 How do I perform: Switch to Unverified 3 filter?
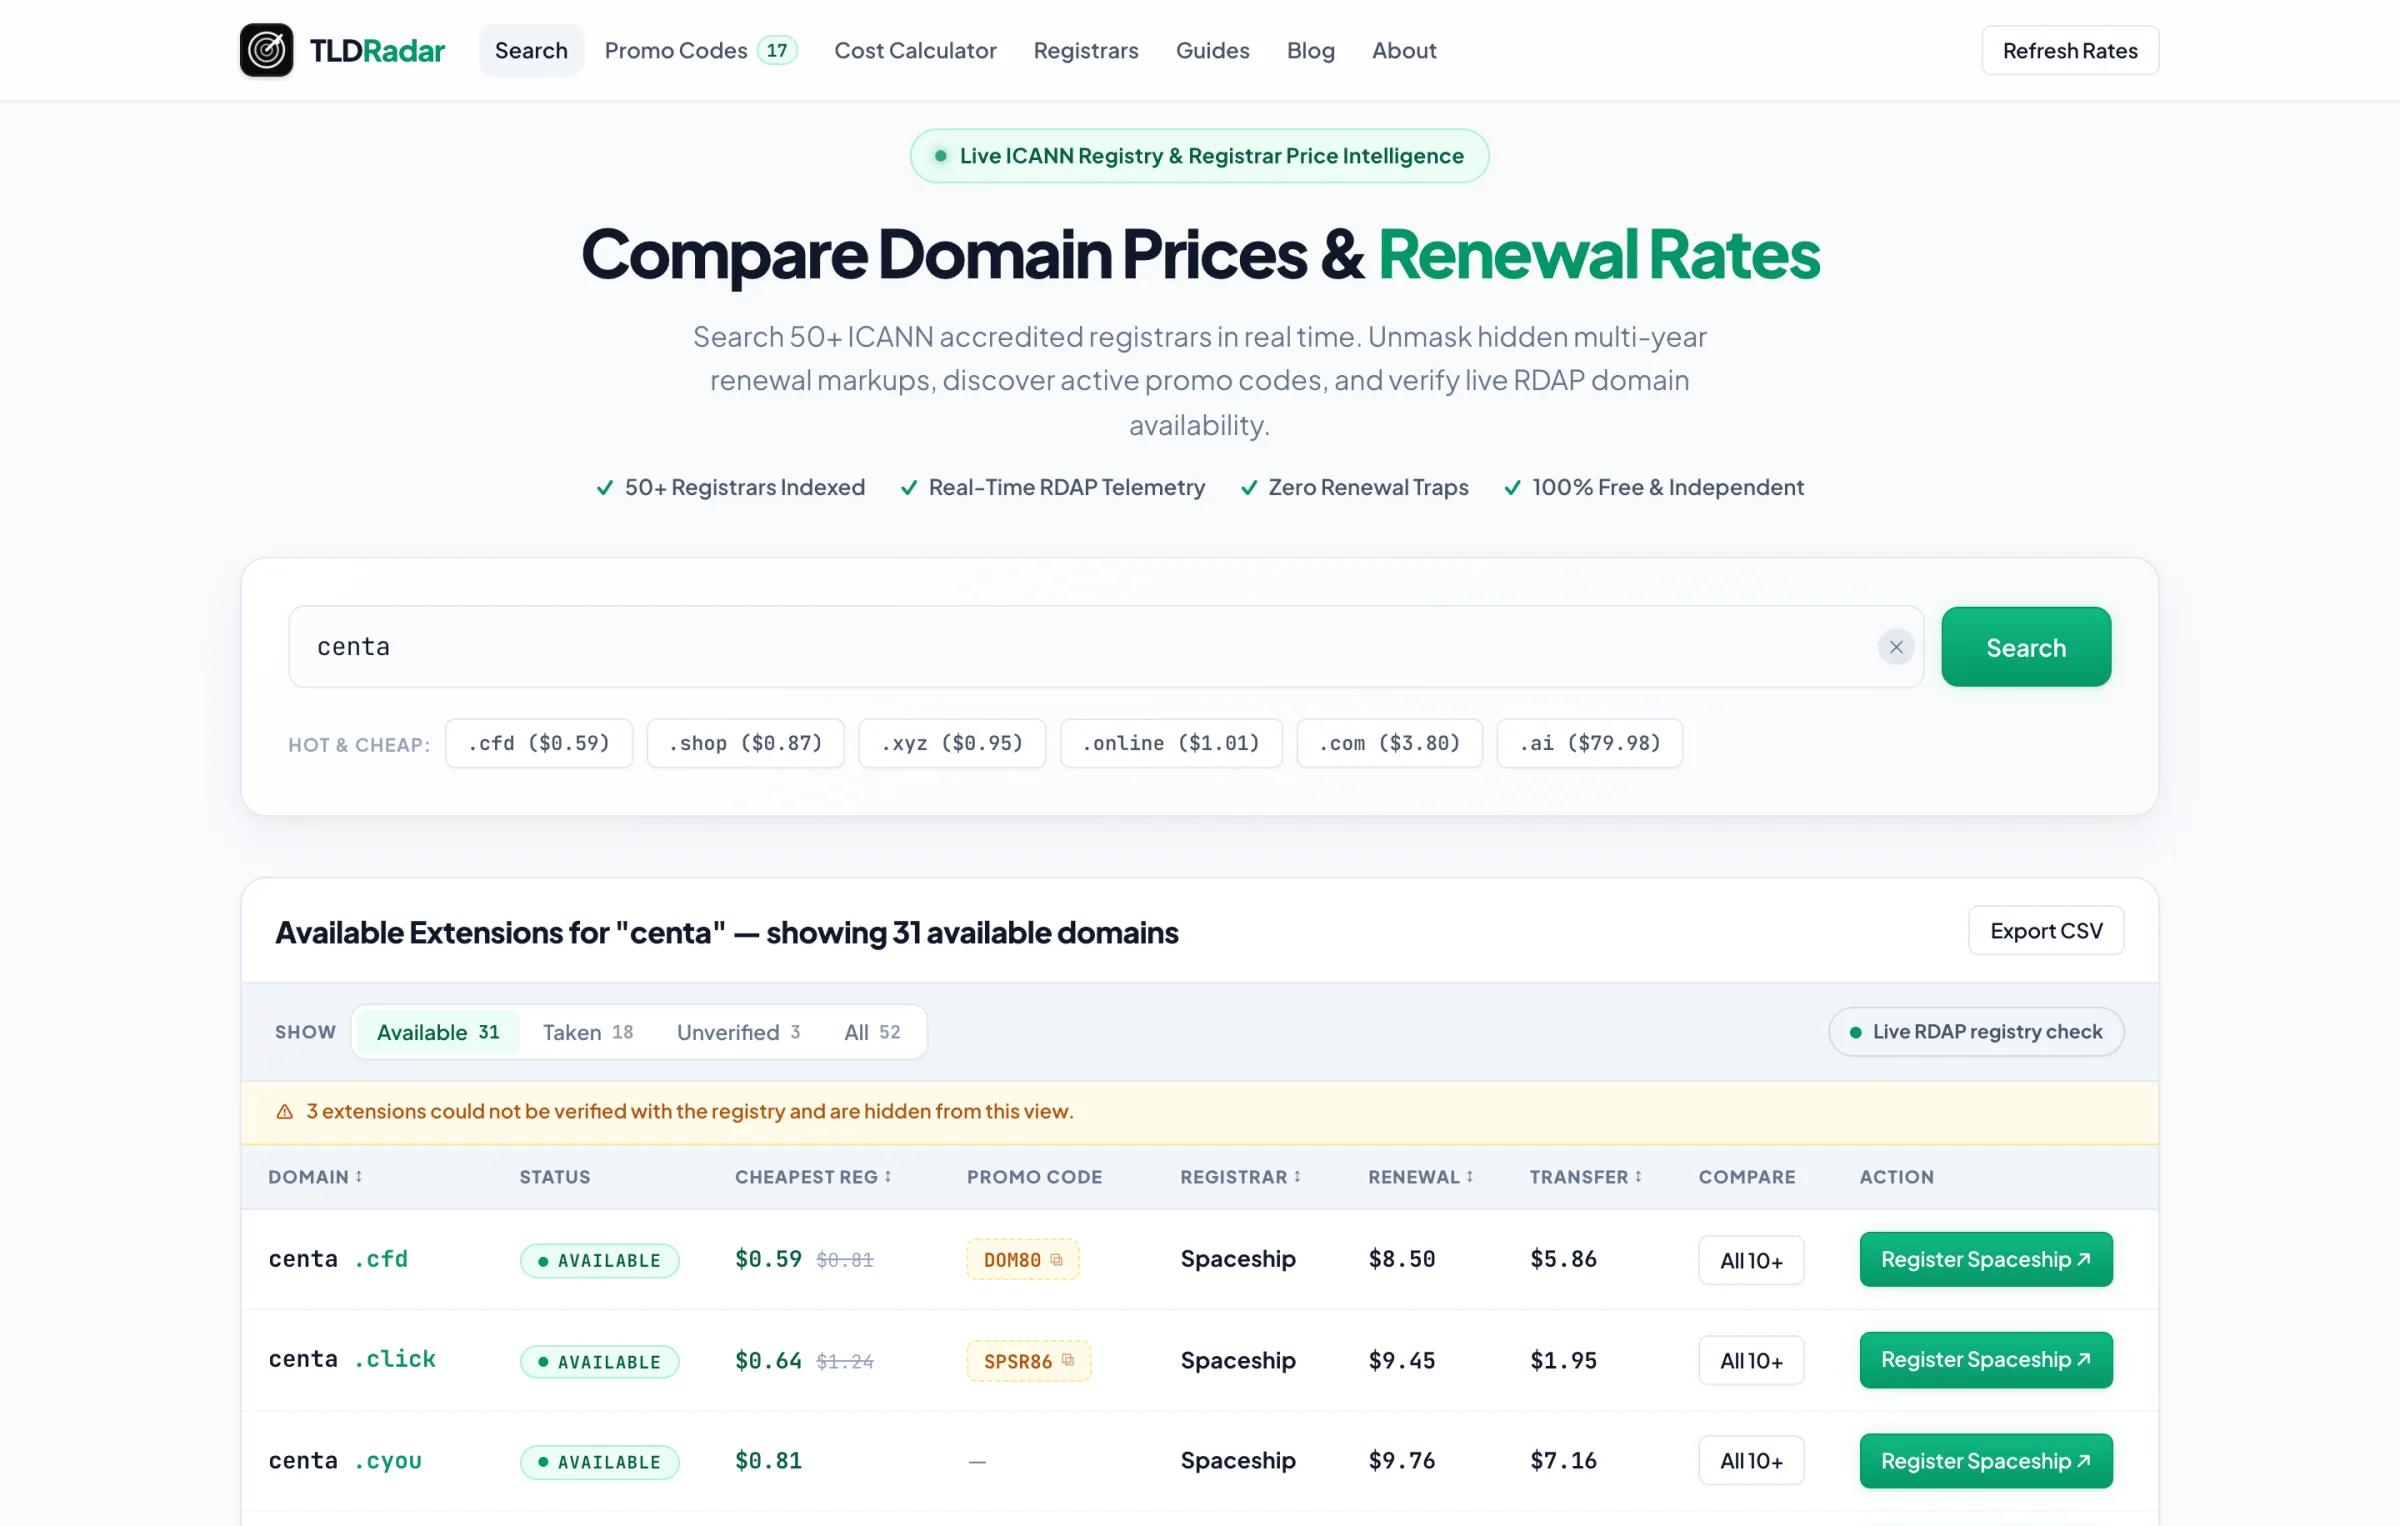738,1032
